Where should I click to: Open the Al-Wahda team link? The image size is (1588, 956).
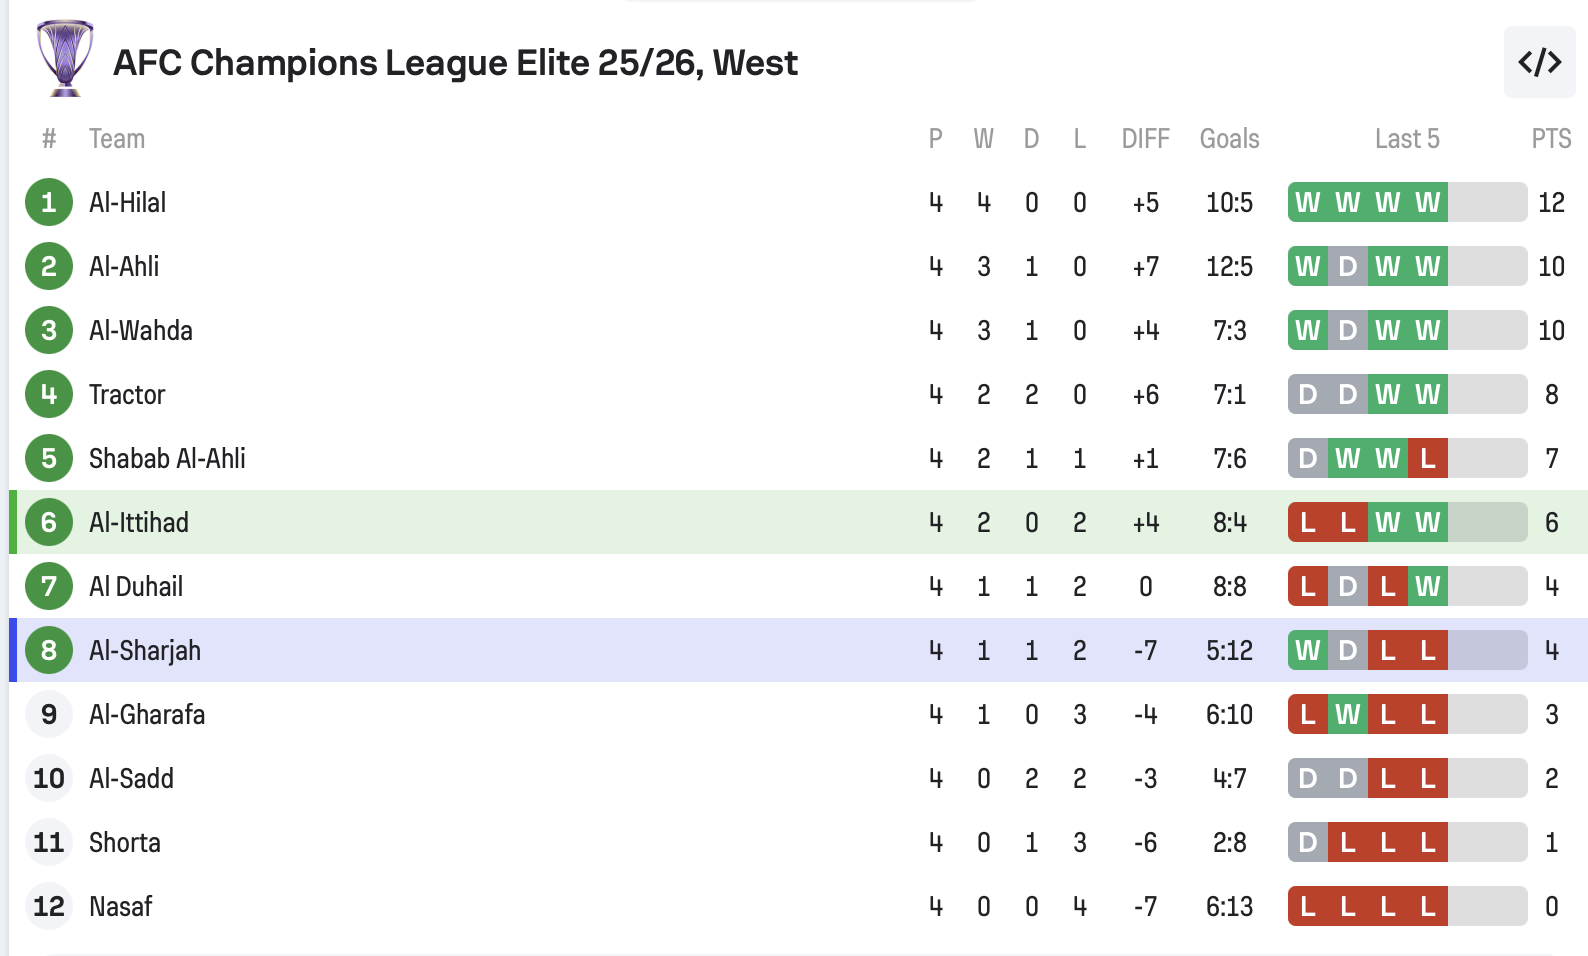tap(141, 331)
